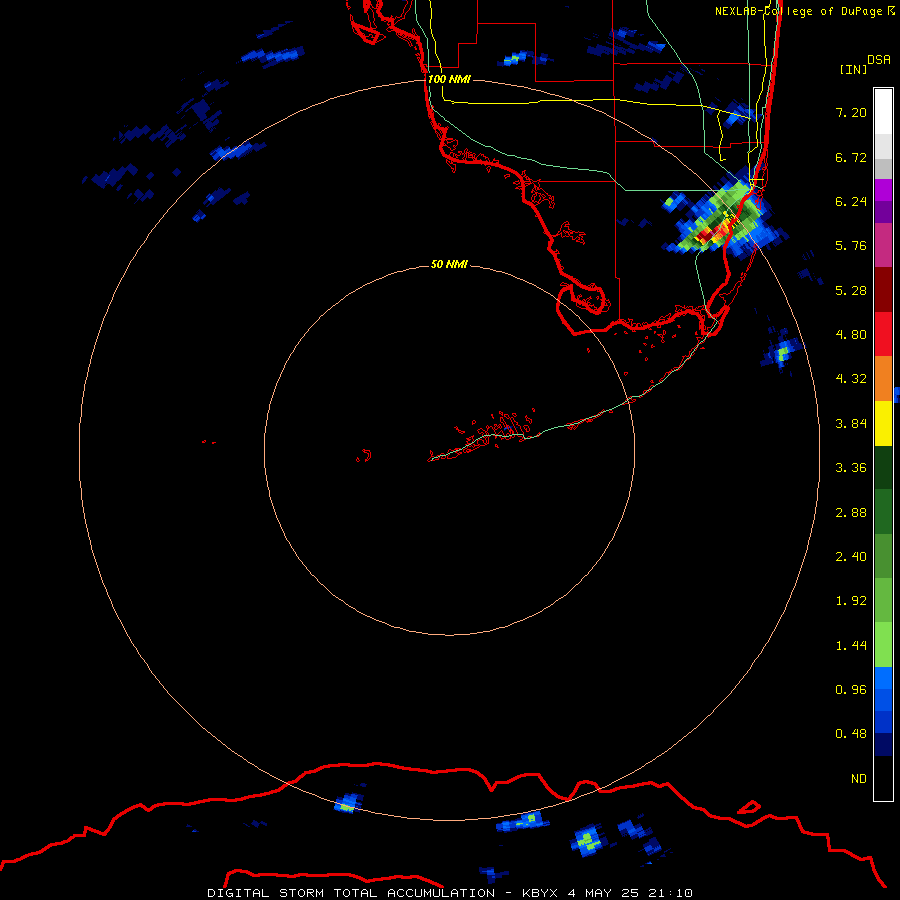Click the ND legend label

[x=859, y=779]
